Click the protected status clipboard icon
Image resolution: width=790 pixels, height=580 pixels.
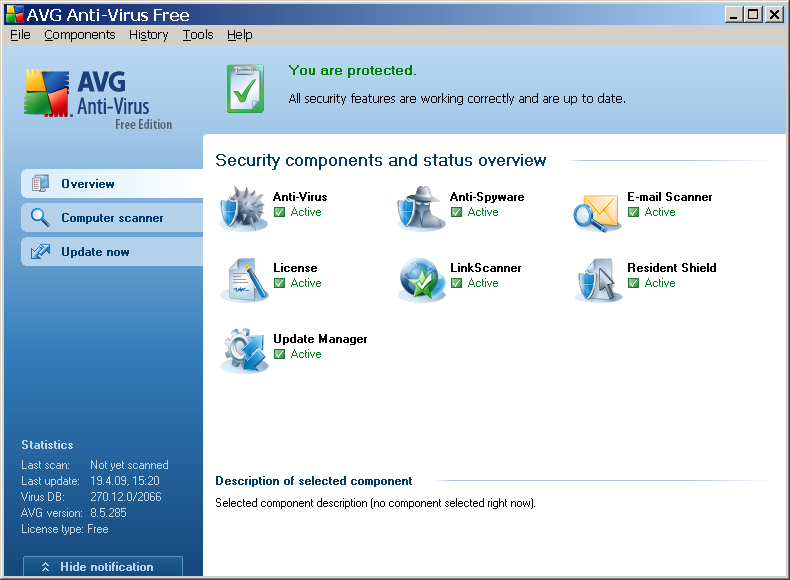point(245,89)
